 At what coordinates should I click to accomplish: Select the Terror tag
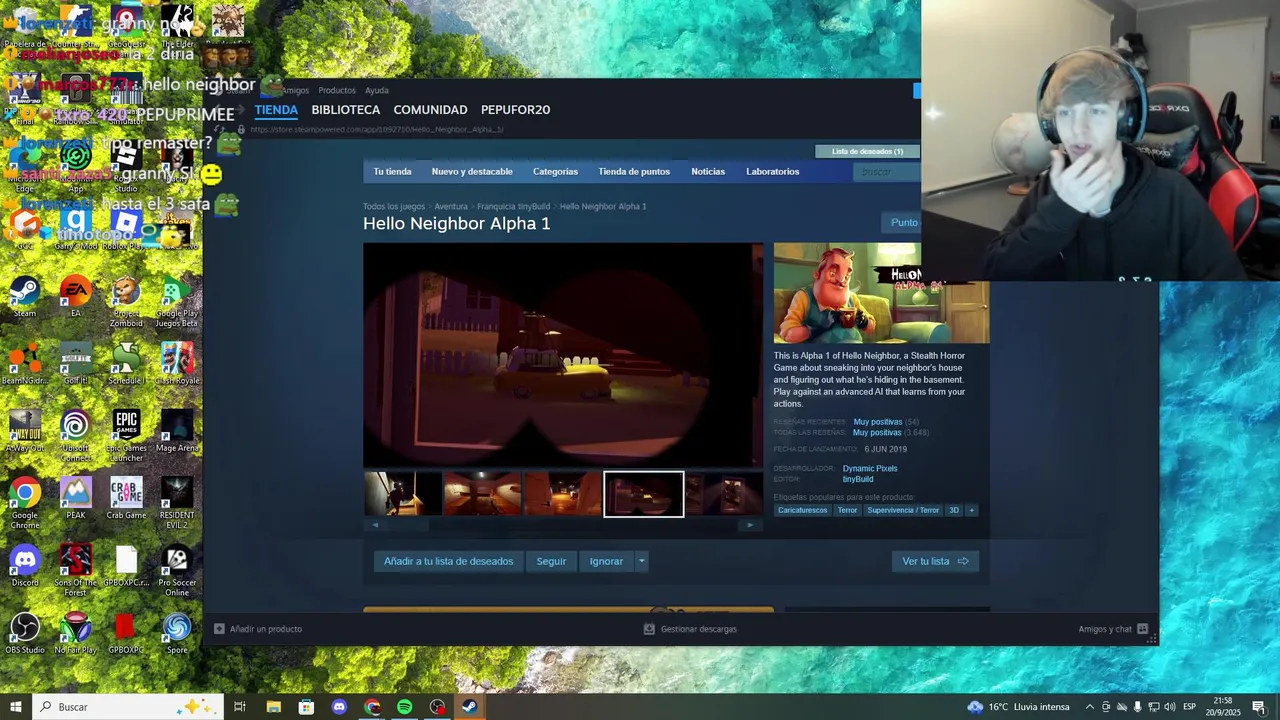(x=847, y=510)
